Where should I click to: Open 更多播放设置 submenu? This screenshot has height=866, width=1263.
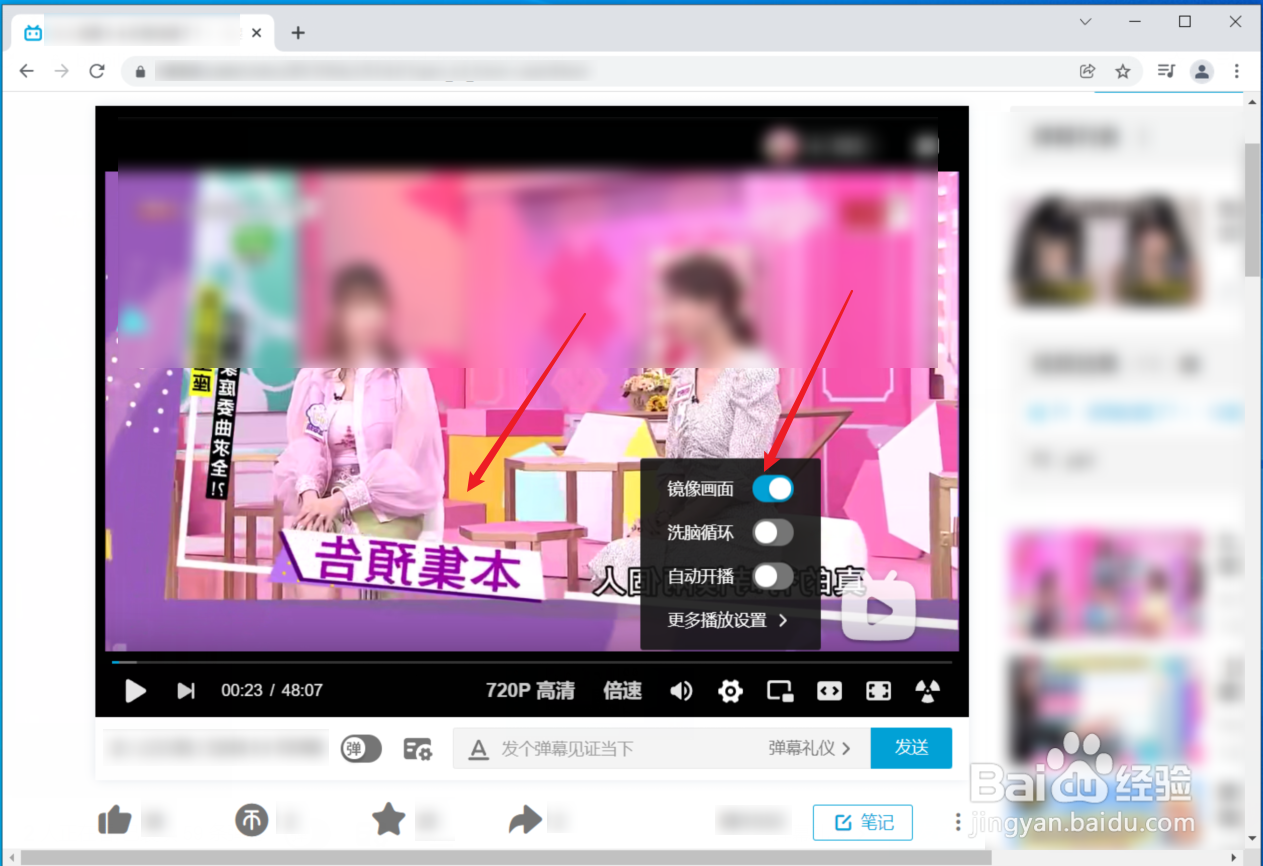(728, 620)
